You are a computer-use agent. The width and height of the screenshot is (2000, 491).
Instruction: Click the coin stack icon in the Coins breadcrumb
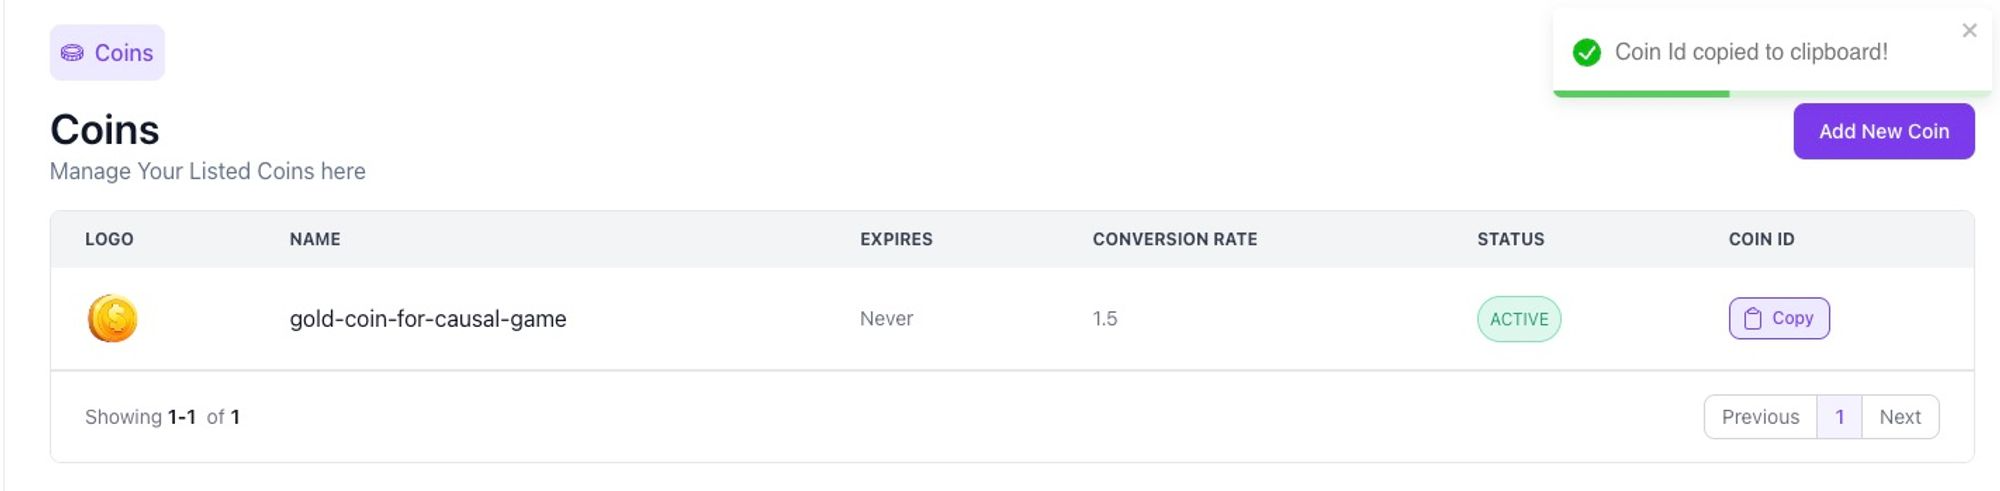click(72, 53)
